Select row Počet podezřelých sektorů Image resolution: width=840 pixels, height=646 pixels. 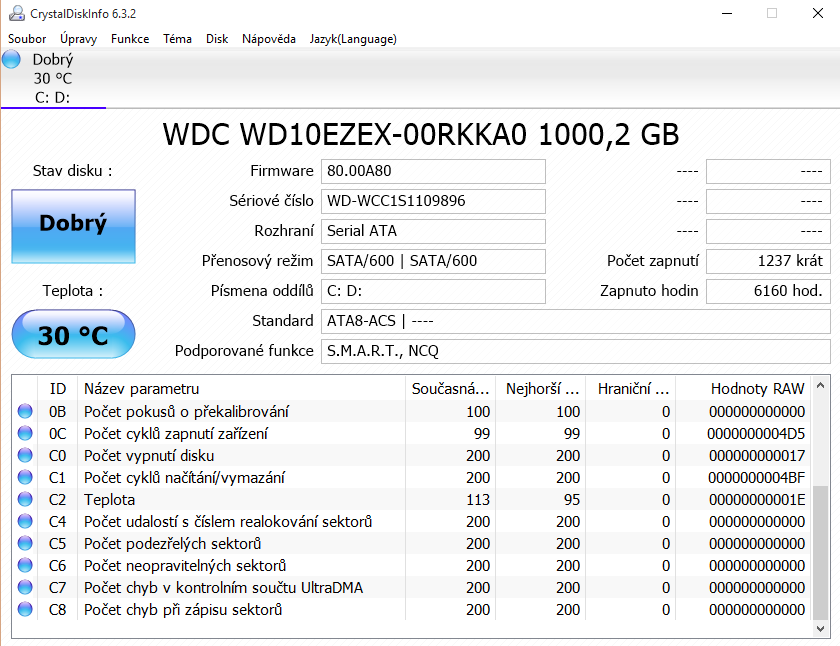coord(172,543)
